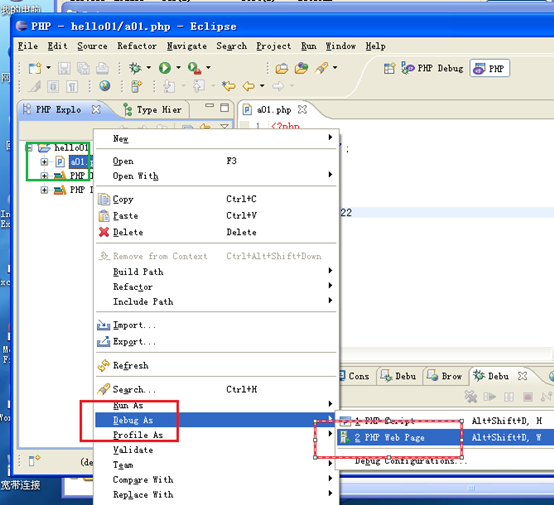Switch to the PHP perspective button
The width and height of the screenshot is (554, 505).
click(x=489, y=68)
